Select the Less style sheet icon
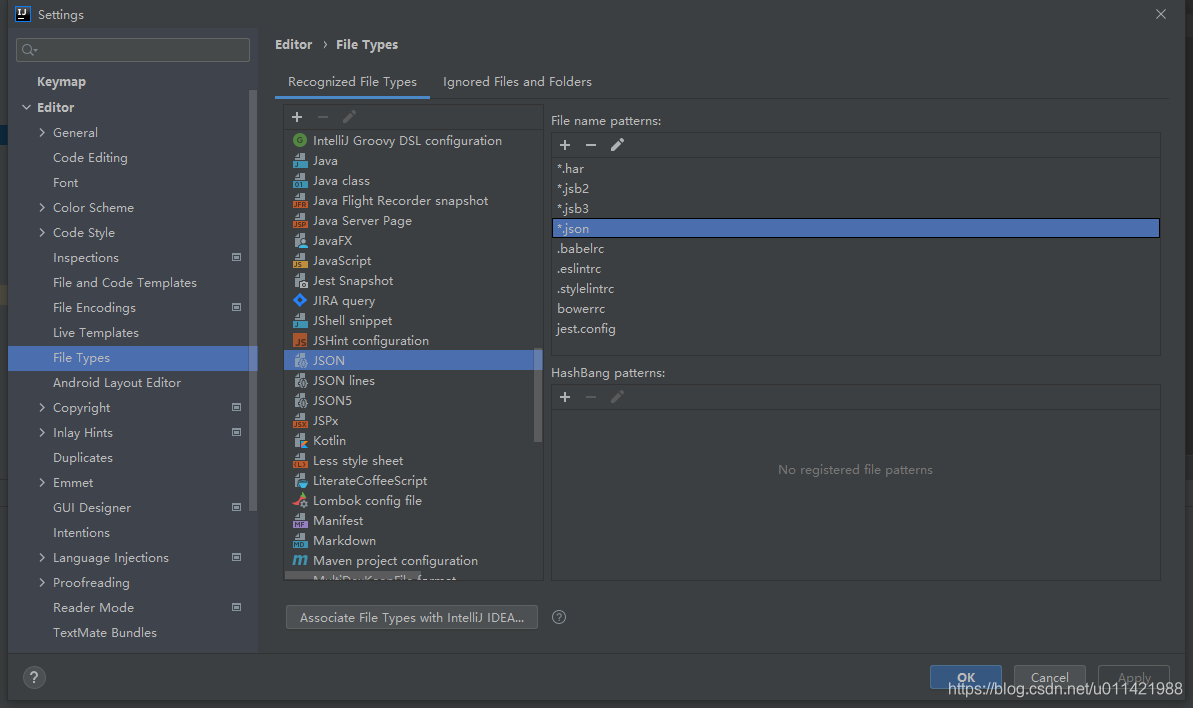1193x708 pixels. point(300,460)
